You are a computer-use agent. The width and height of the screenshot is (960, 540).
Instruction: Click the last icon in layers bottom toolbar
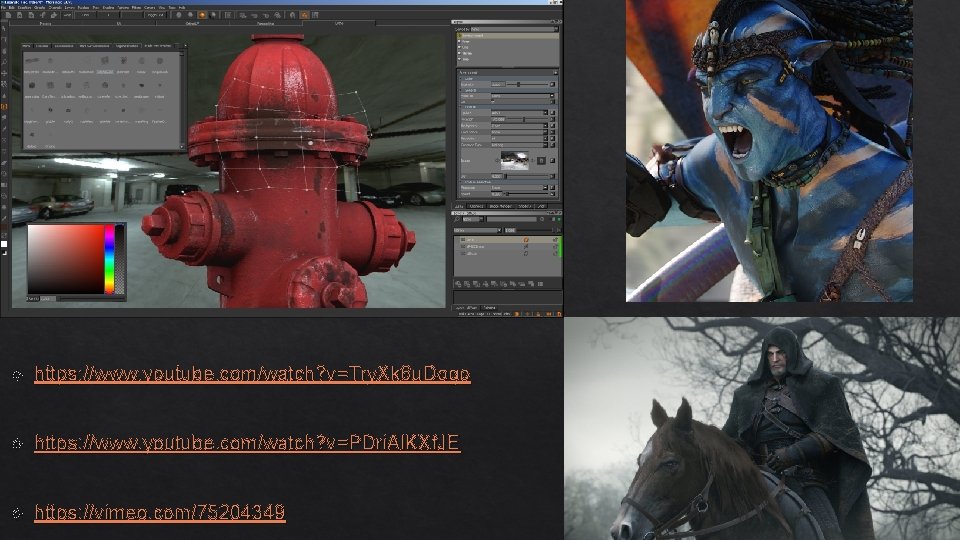click(x=540, y=284)
